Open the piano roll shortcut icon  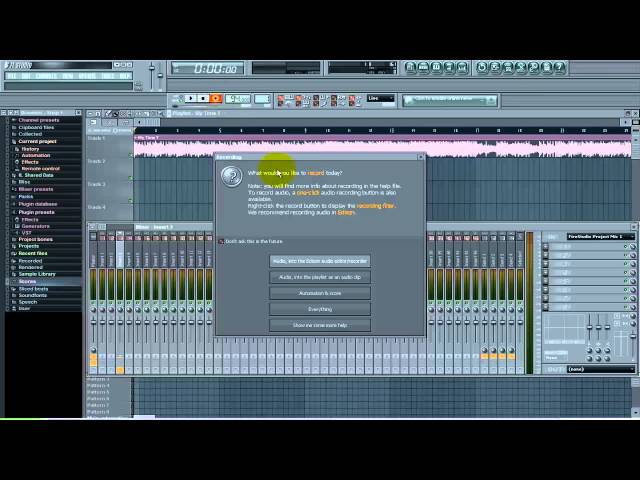[436, 67]
